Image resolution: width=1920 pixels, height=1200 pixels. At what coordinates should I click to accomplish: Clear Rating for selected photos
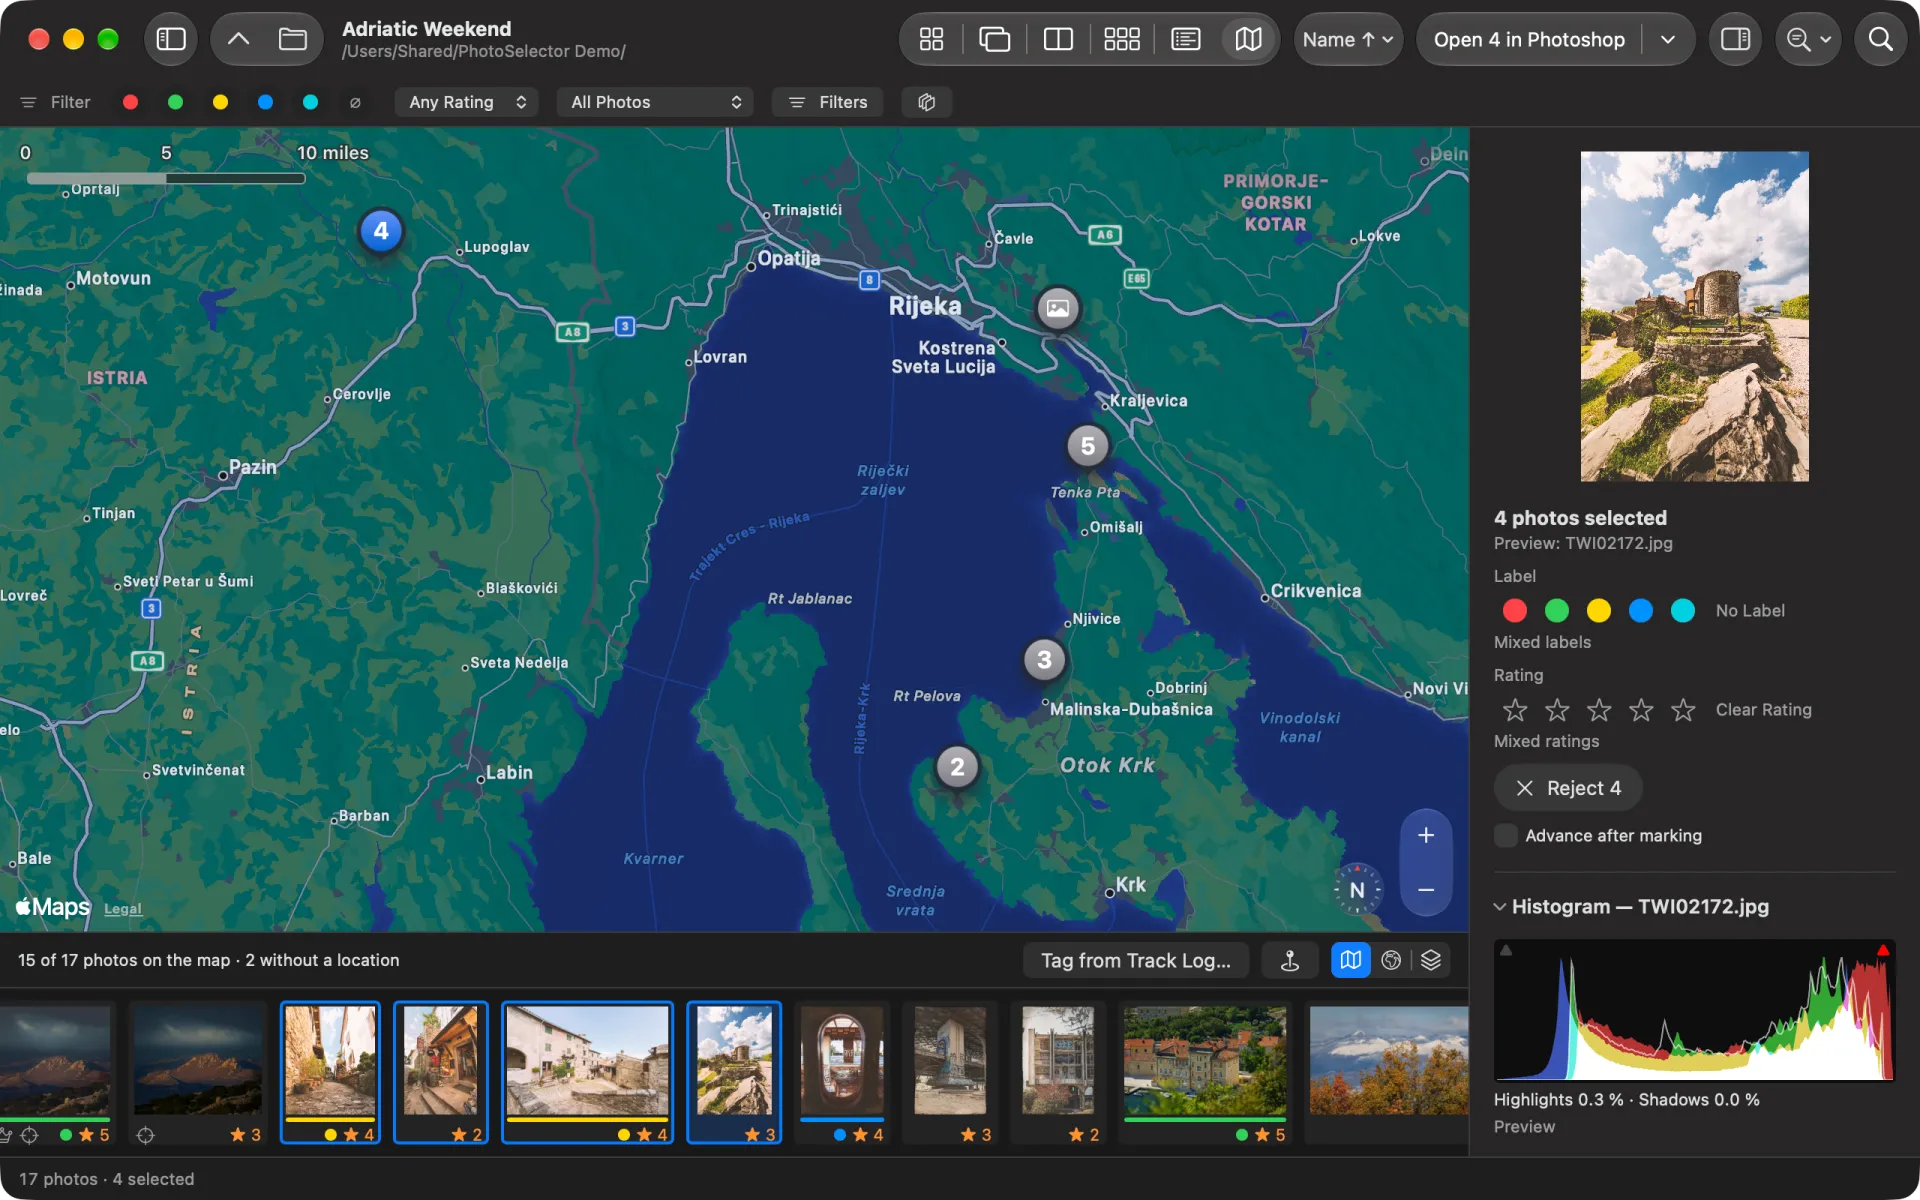1763,709
